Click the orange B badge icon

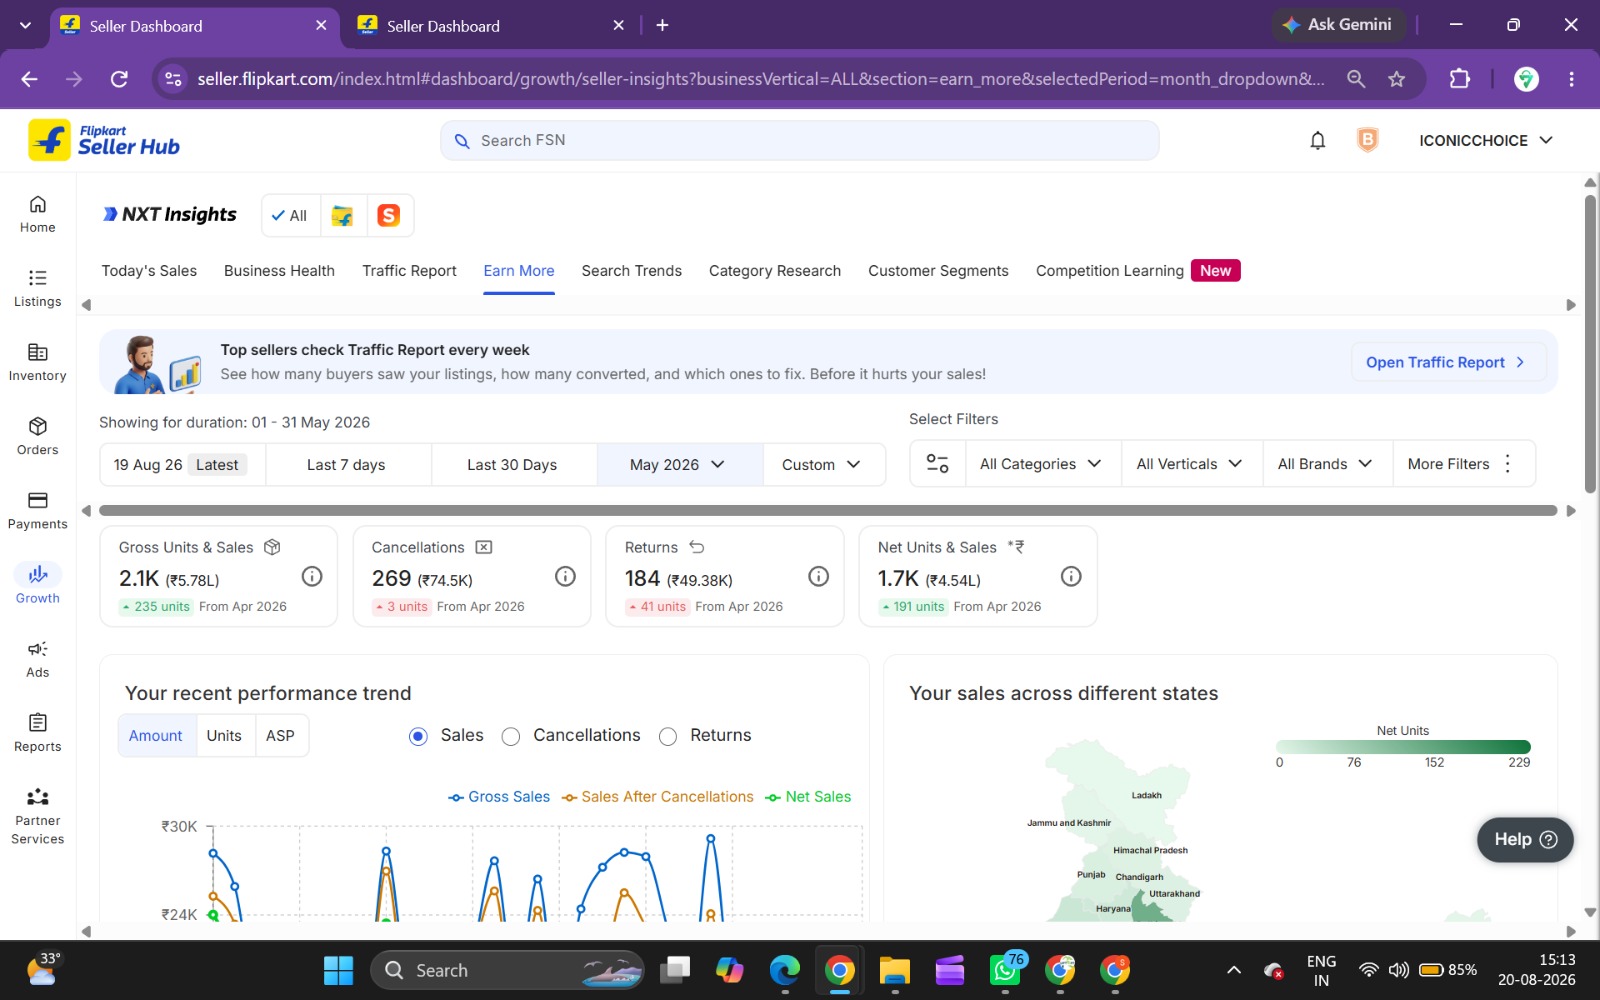tap(1367, 140)
